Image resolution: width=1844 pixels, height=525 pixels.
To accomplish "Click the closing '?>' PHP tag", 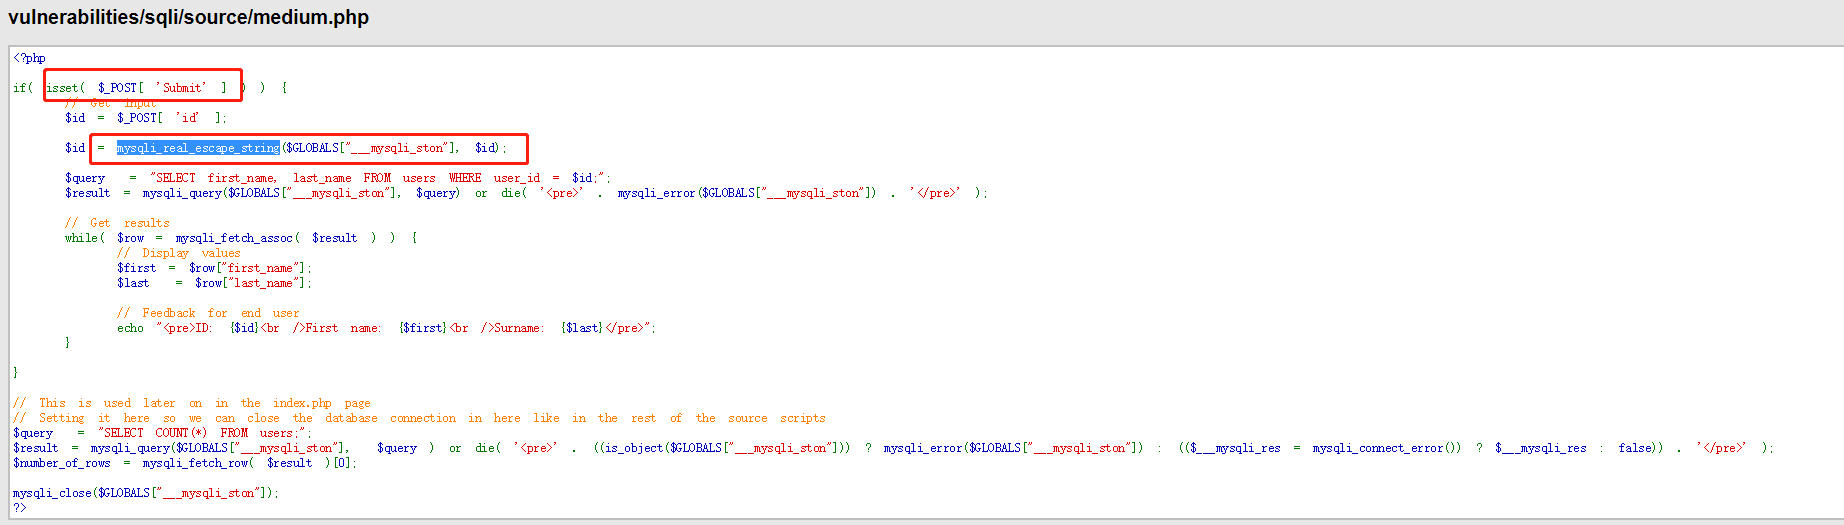I will tap(19, 508).
